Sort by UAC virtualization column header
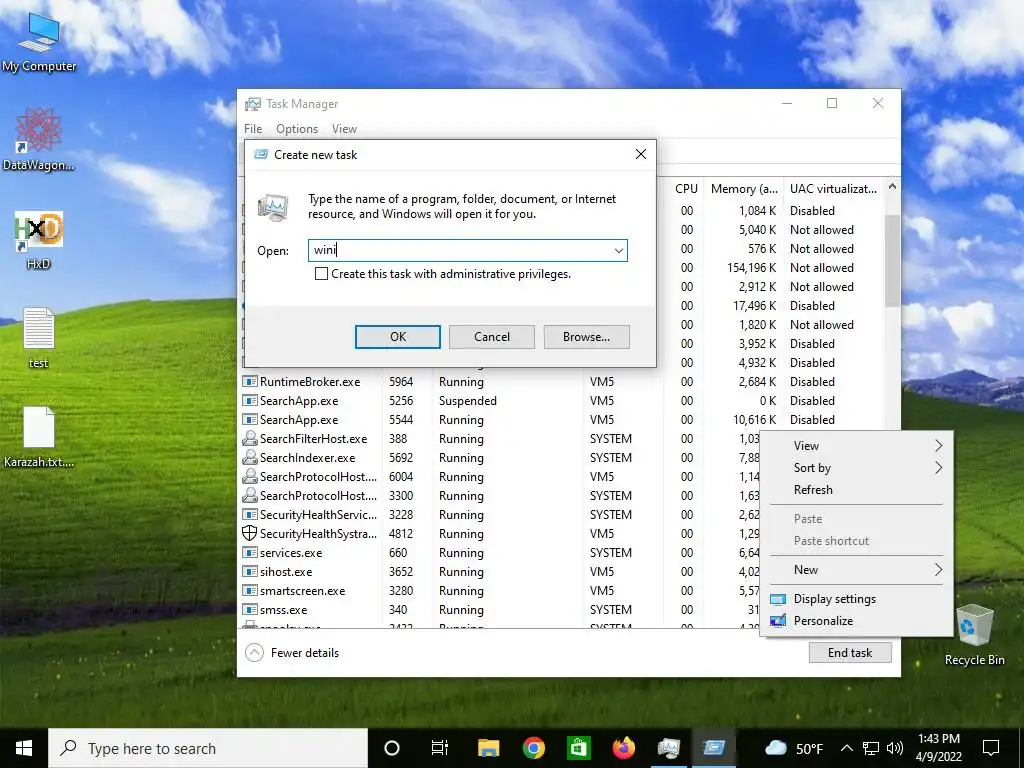Screen dimensions: 1024x768 pos(833,189)
